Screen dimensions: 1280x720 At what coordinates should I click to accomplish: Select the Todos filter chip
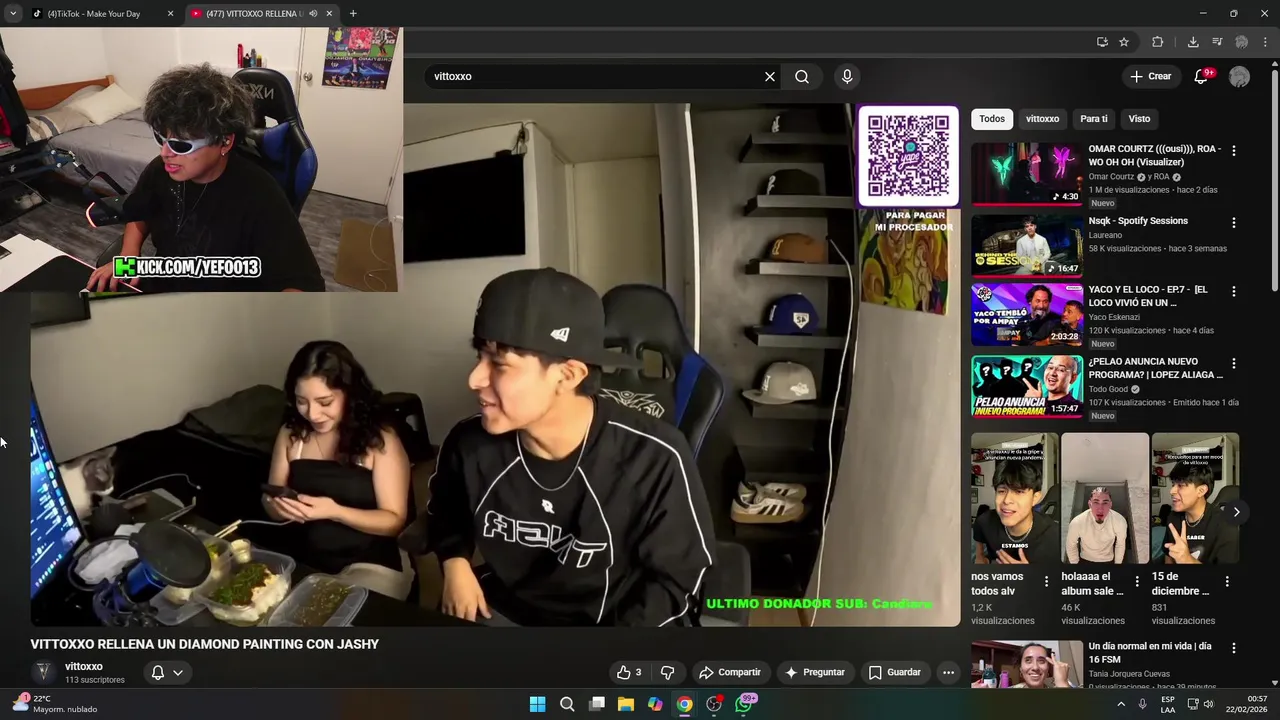(992, 118)
